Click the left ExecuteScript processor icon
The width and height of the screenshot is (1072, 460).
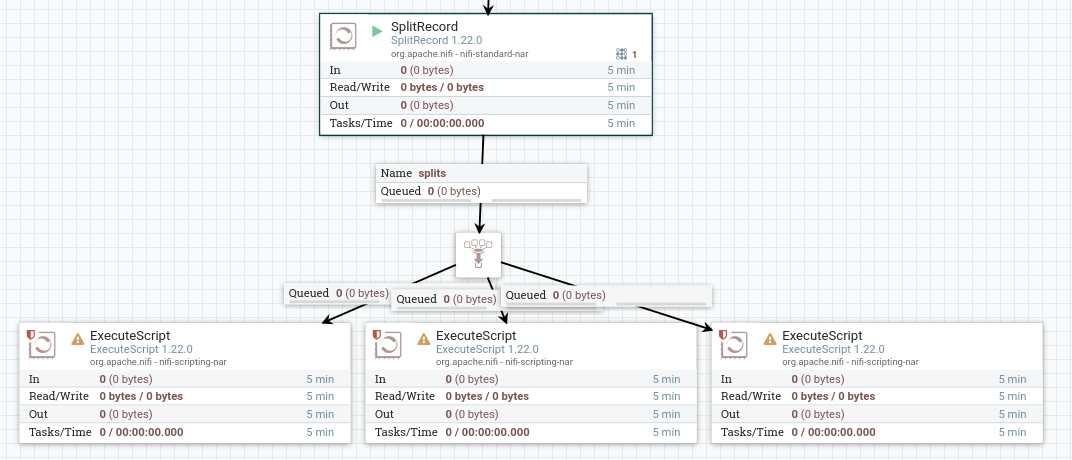tap(42, 345)
